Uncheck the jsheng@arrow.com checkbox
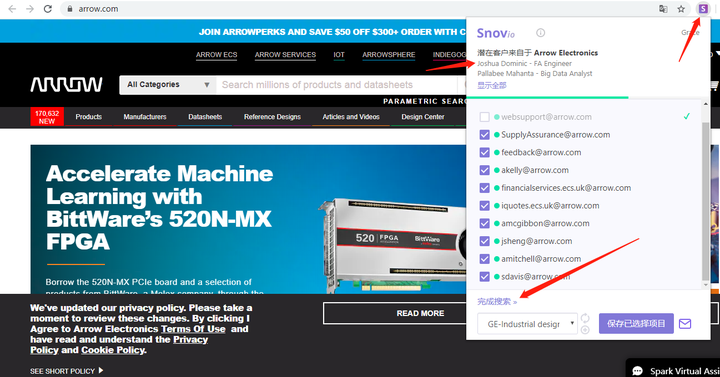 pos(484,241)
